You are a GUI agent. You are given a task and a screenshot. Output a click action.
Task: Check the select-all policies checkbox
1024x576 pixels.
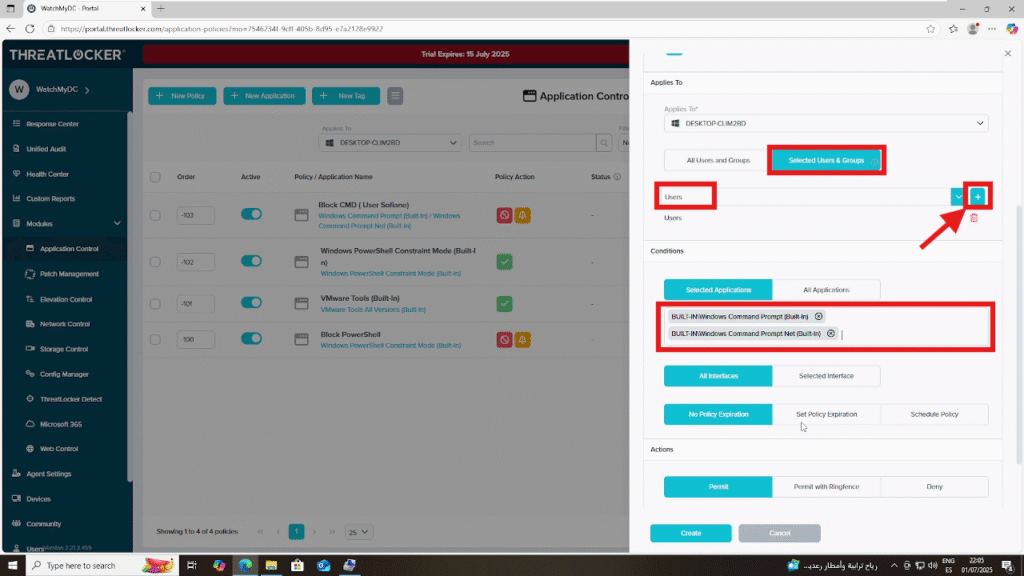pyautogui.click(x=155, y=177)
